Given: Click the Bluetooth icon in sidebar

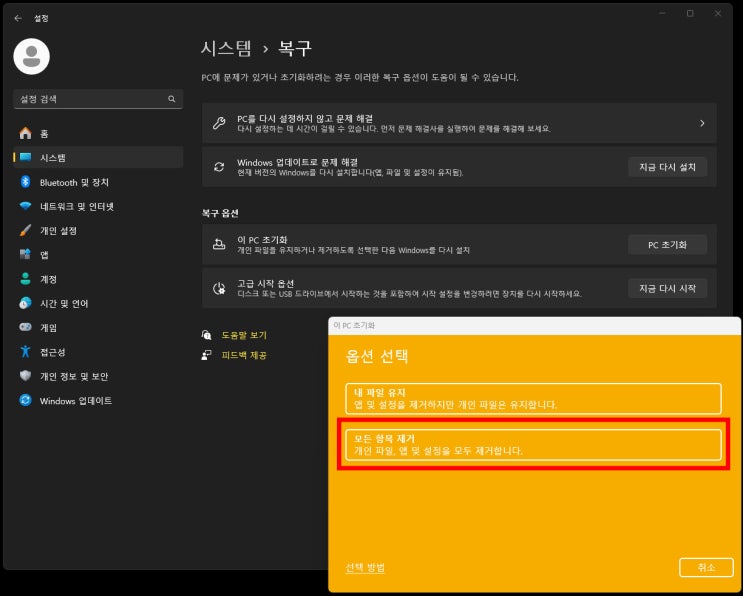Looking at the screenshot, I should (x=26, y=182).
